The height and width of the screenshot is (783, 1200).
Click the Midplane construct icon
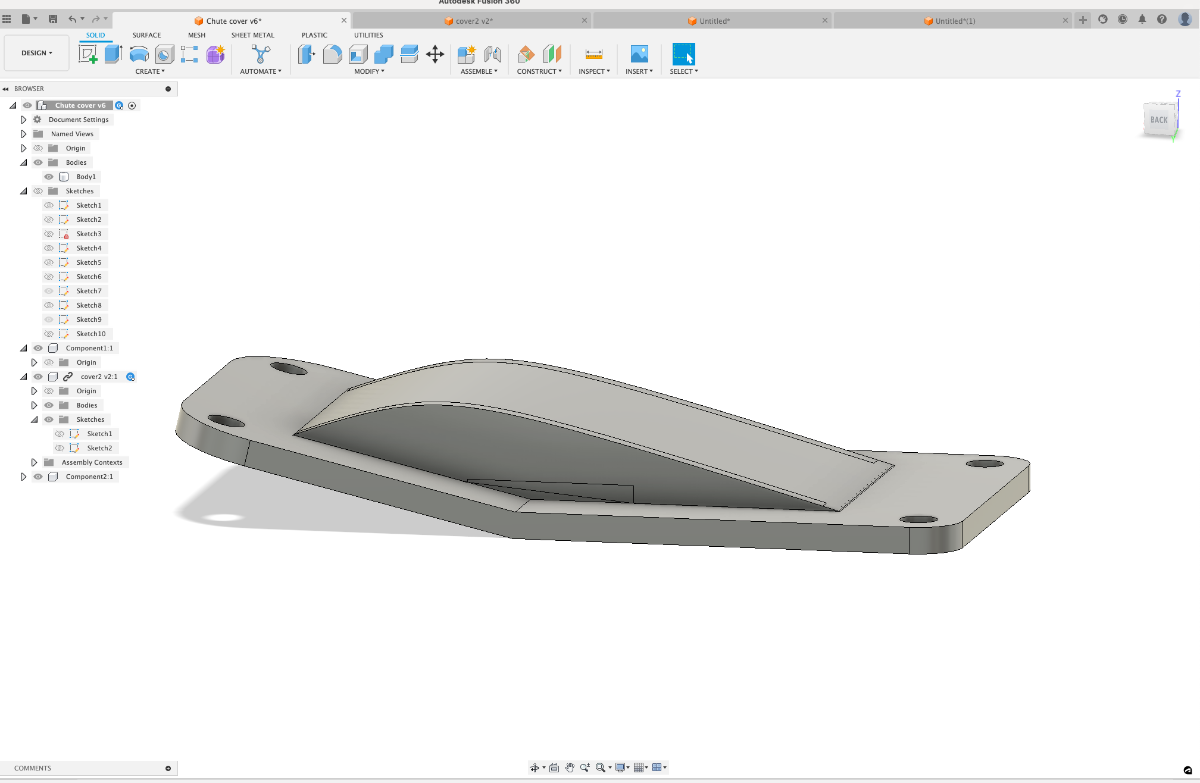tap(552, 55)
